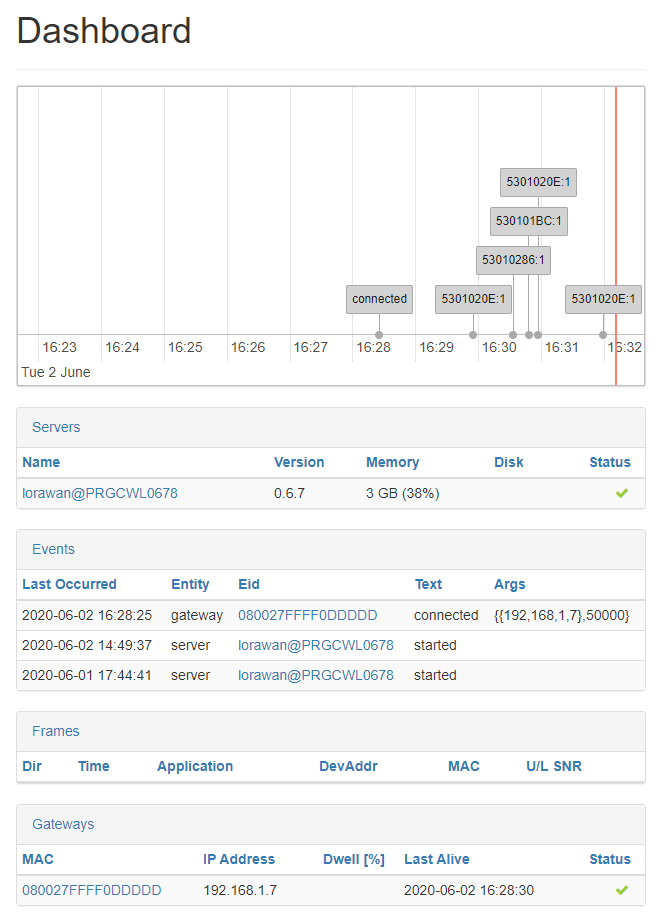Image resolution: width=662 pixels, height=915 pixels.
Task: Sort Events by Text column
Action: (428, 585)
